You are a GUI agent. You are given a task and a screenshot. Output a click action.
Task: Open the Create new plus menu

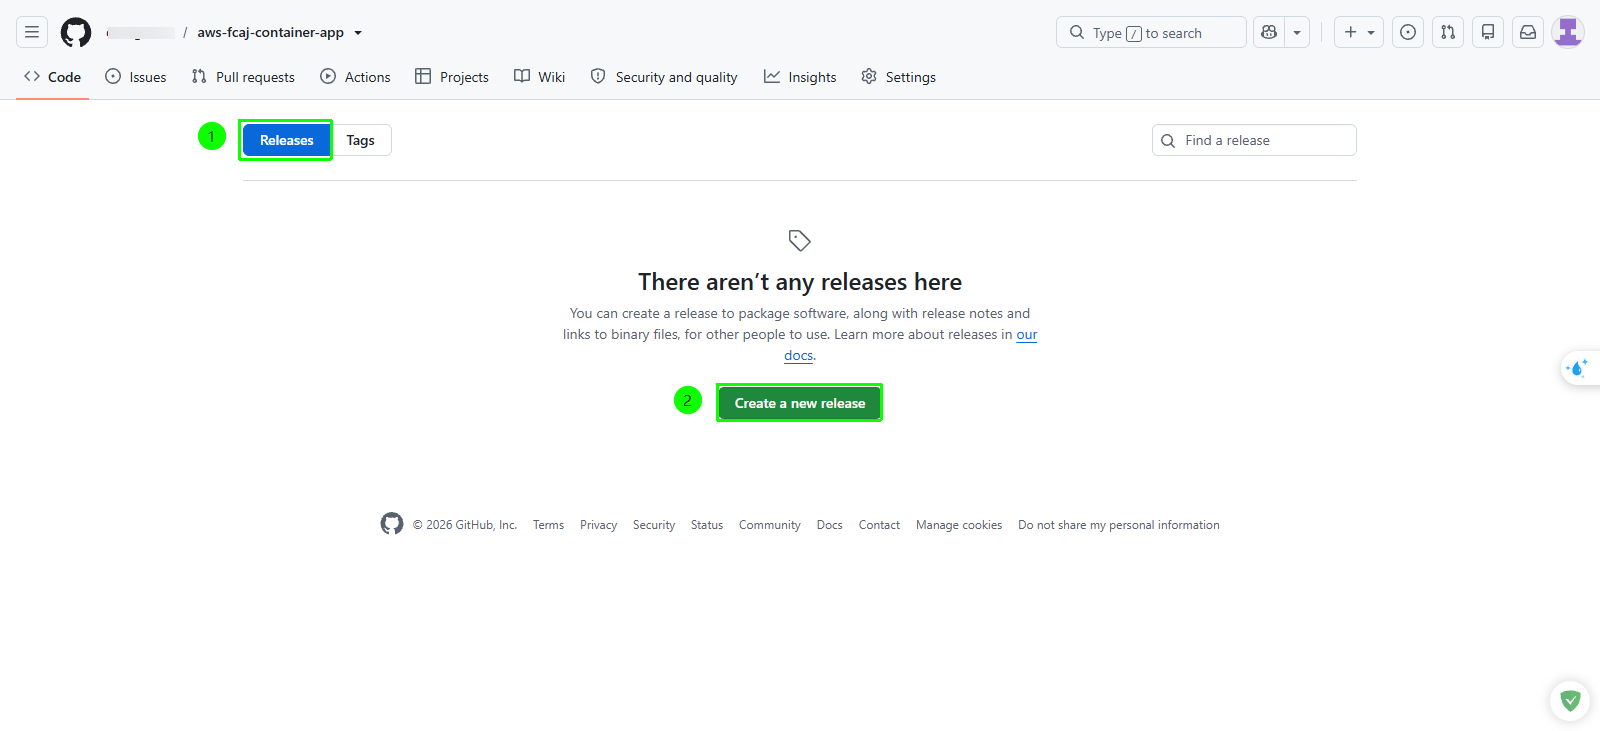(1359, 32)
